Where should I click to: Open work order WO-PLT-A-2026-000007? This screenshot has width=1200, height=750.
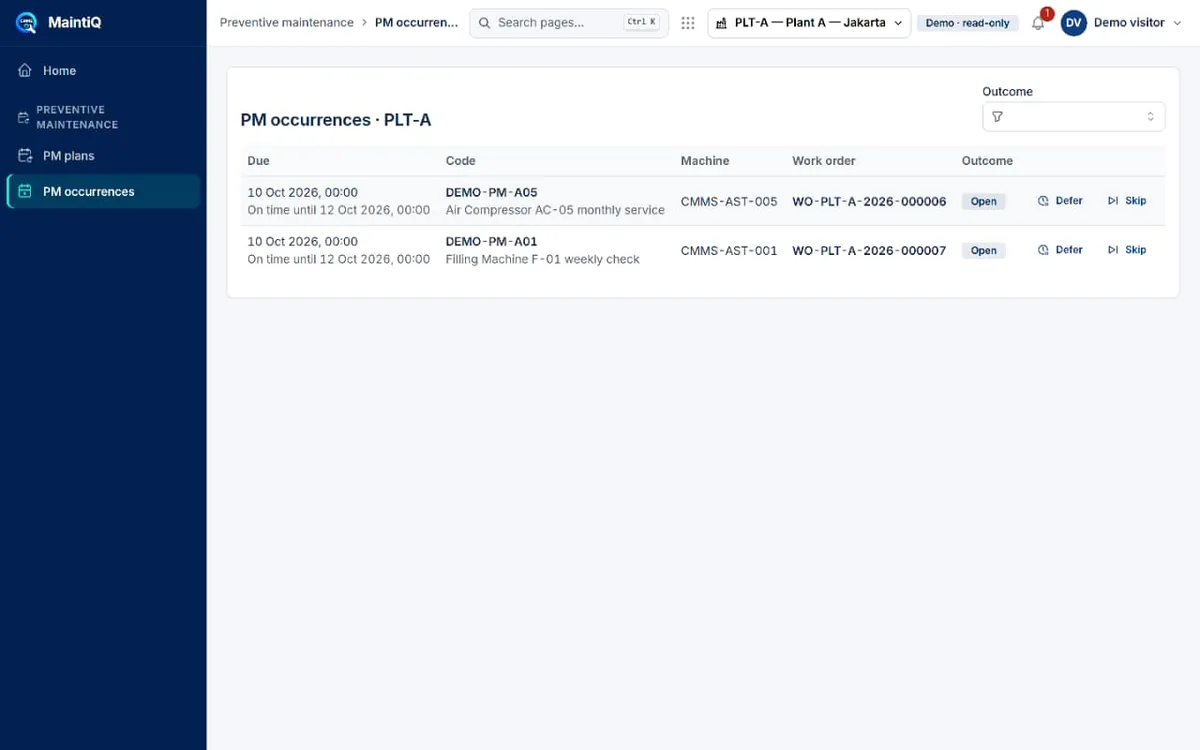[x=869, y=250]
